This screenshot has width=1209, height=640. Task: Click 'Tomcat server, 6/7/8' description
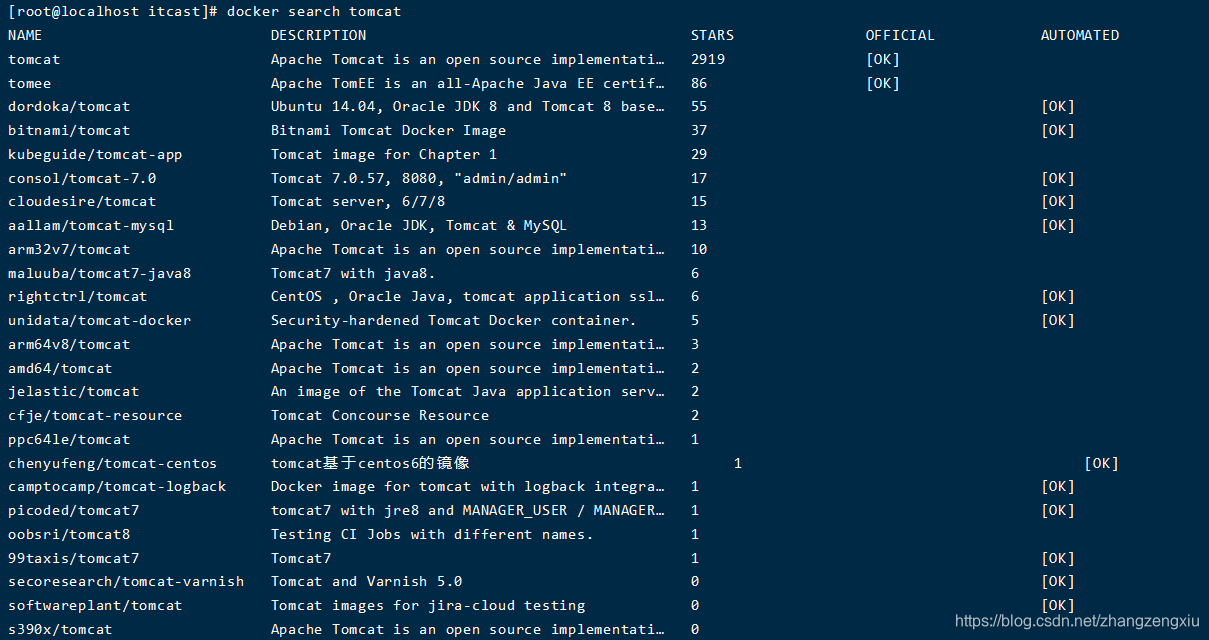pyautogui.click(x=358, y=201)
